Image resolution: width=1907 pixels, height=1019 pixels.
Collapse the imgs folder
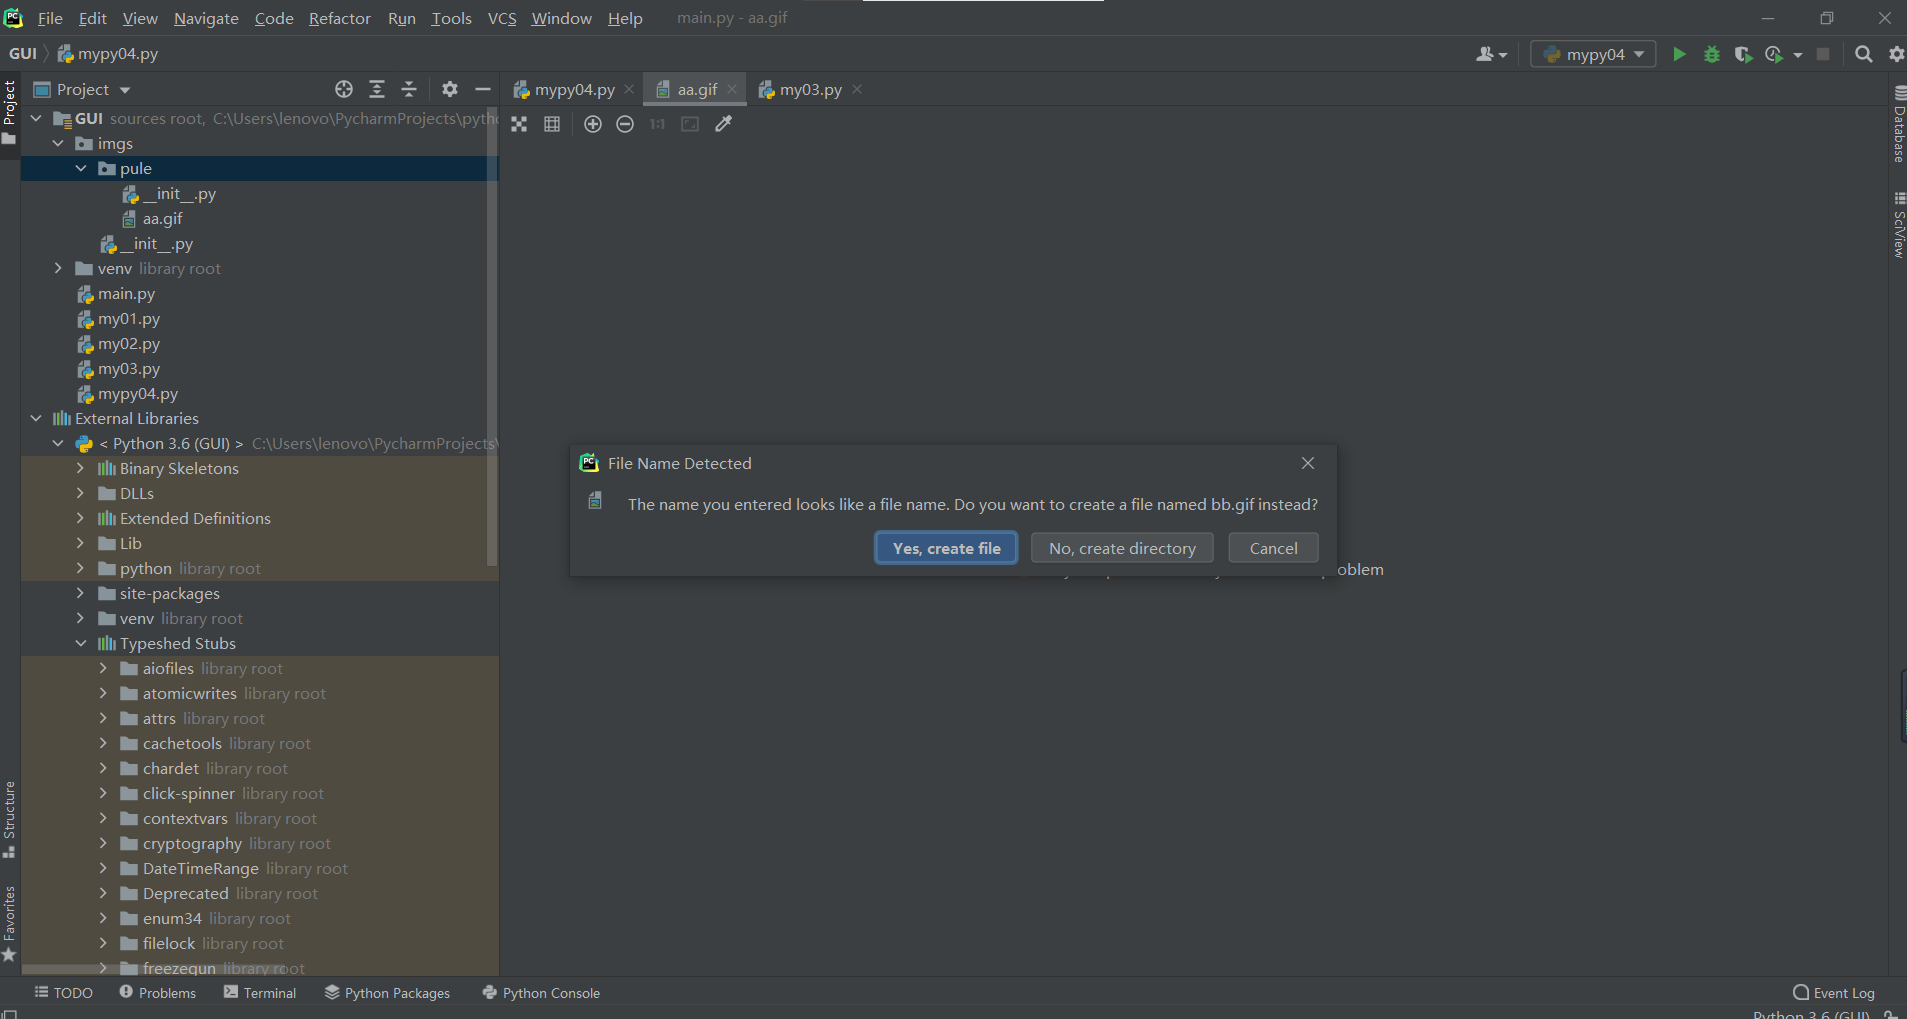click(x=59, y=143)
